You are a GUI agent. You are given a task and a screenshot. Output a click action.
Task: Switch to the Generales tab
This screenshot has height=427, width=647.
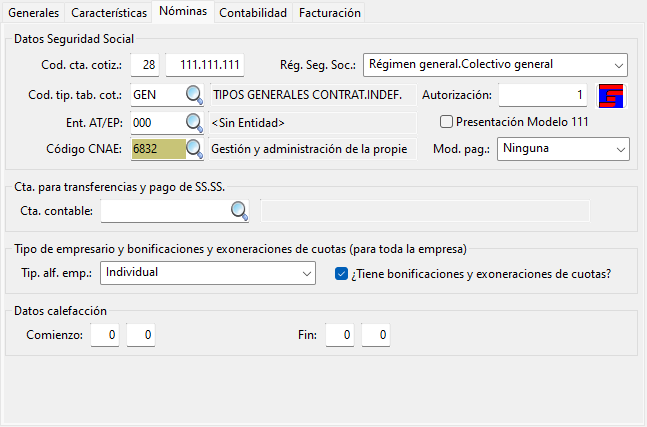[x=33, y=13]
